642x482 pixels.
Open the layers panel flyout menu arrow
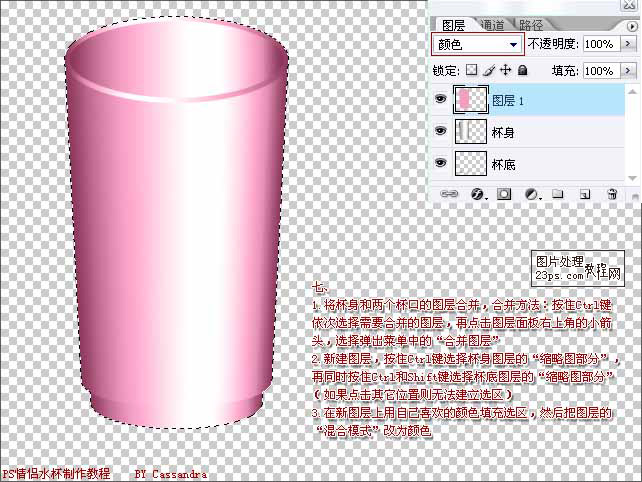[x=632, y=27]
